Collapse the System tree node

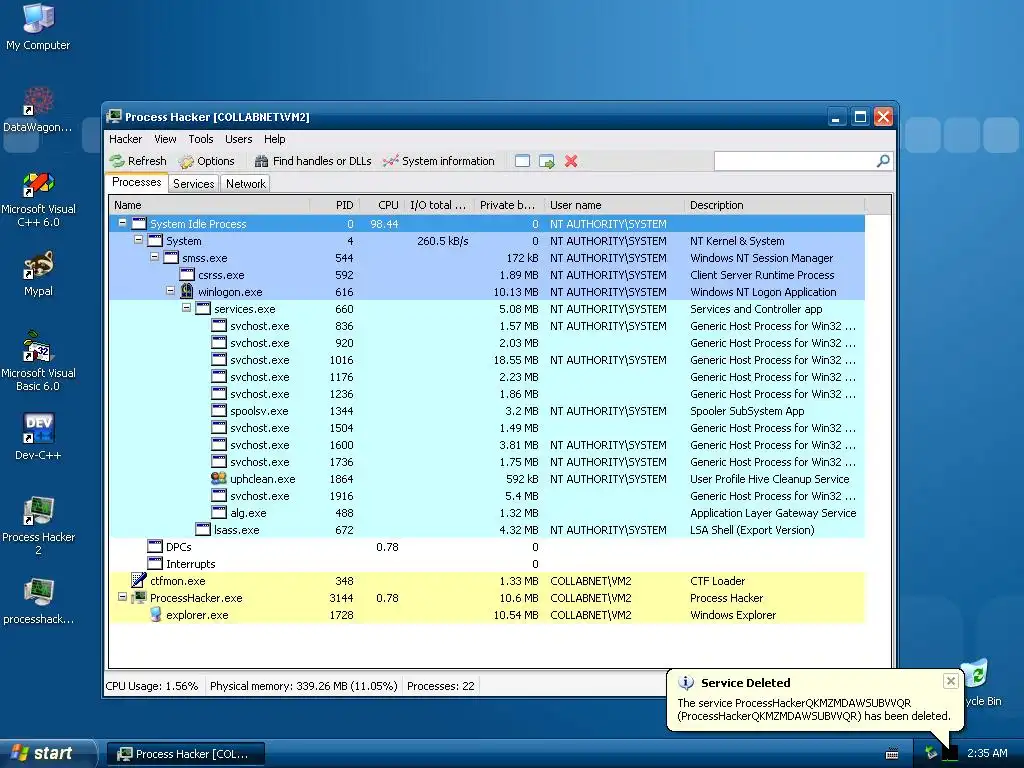point(138,240)
